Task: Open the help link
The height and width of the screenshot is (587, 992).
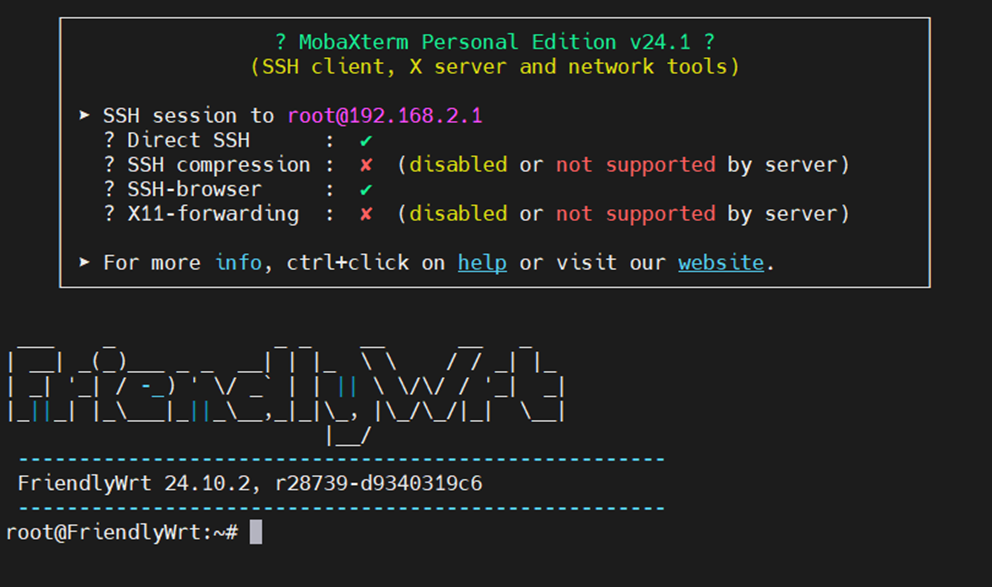Action: [482, 263]
